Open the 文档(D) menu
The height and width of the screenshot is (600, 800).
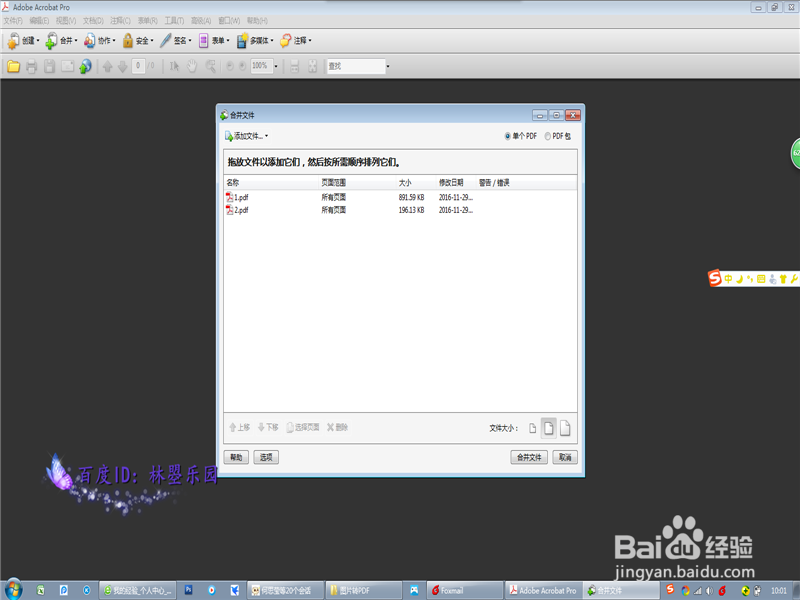pyautogui.click(x=93, y=20)
